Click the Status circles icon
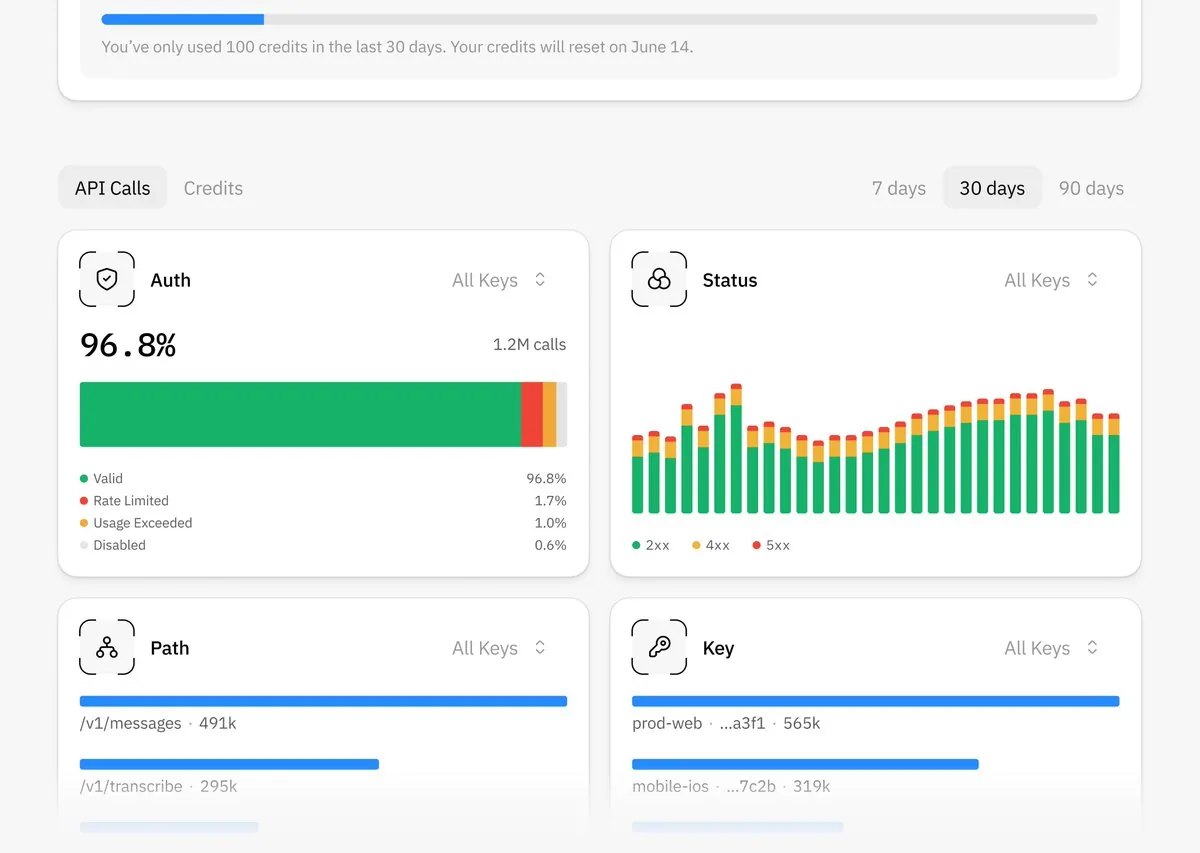The width and height of the screenshot is (1200, 853). click(x=659, y=280)
